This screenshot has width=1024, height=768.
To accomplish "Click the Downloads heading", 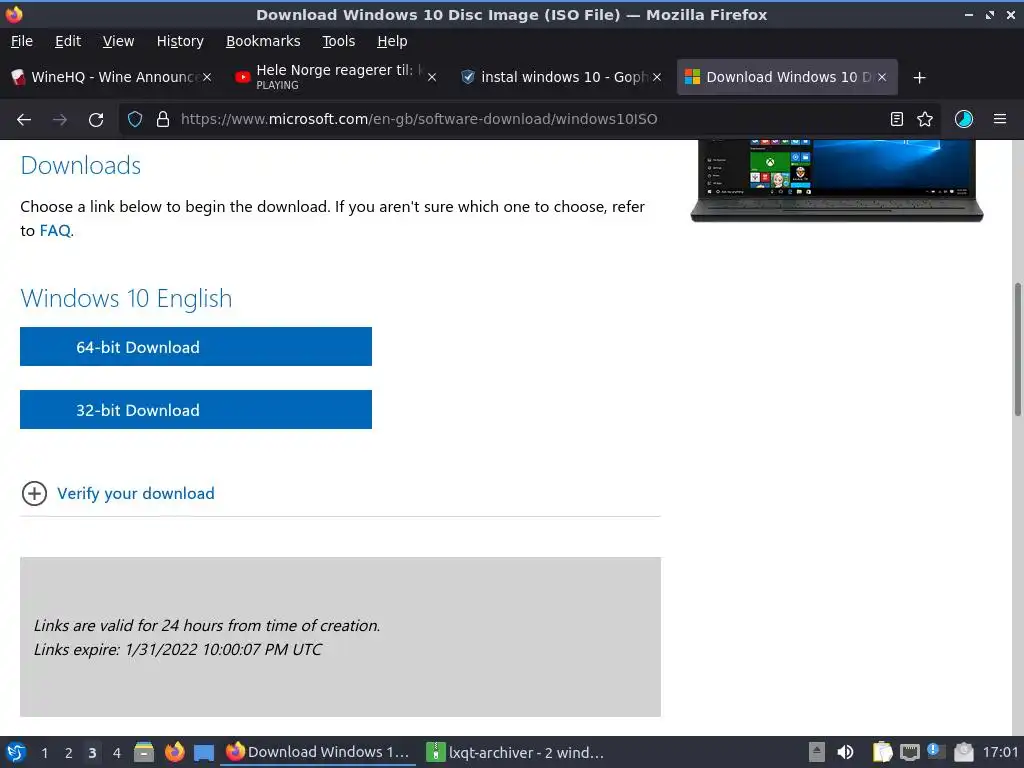I will (80, 165).
